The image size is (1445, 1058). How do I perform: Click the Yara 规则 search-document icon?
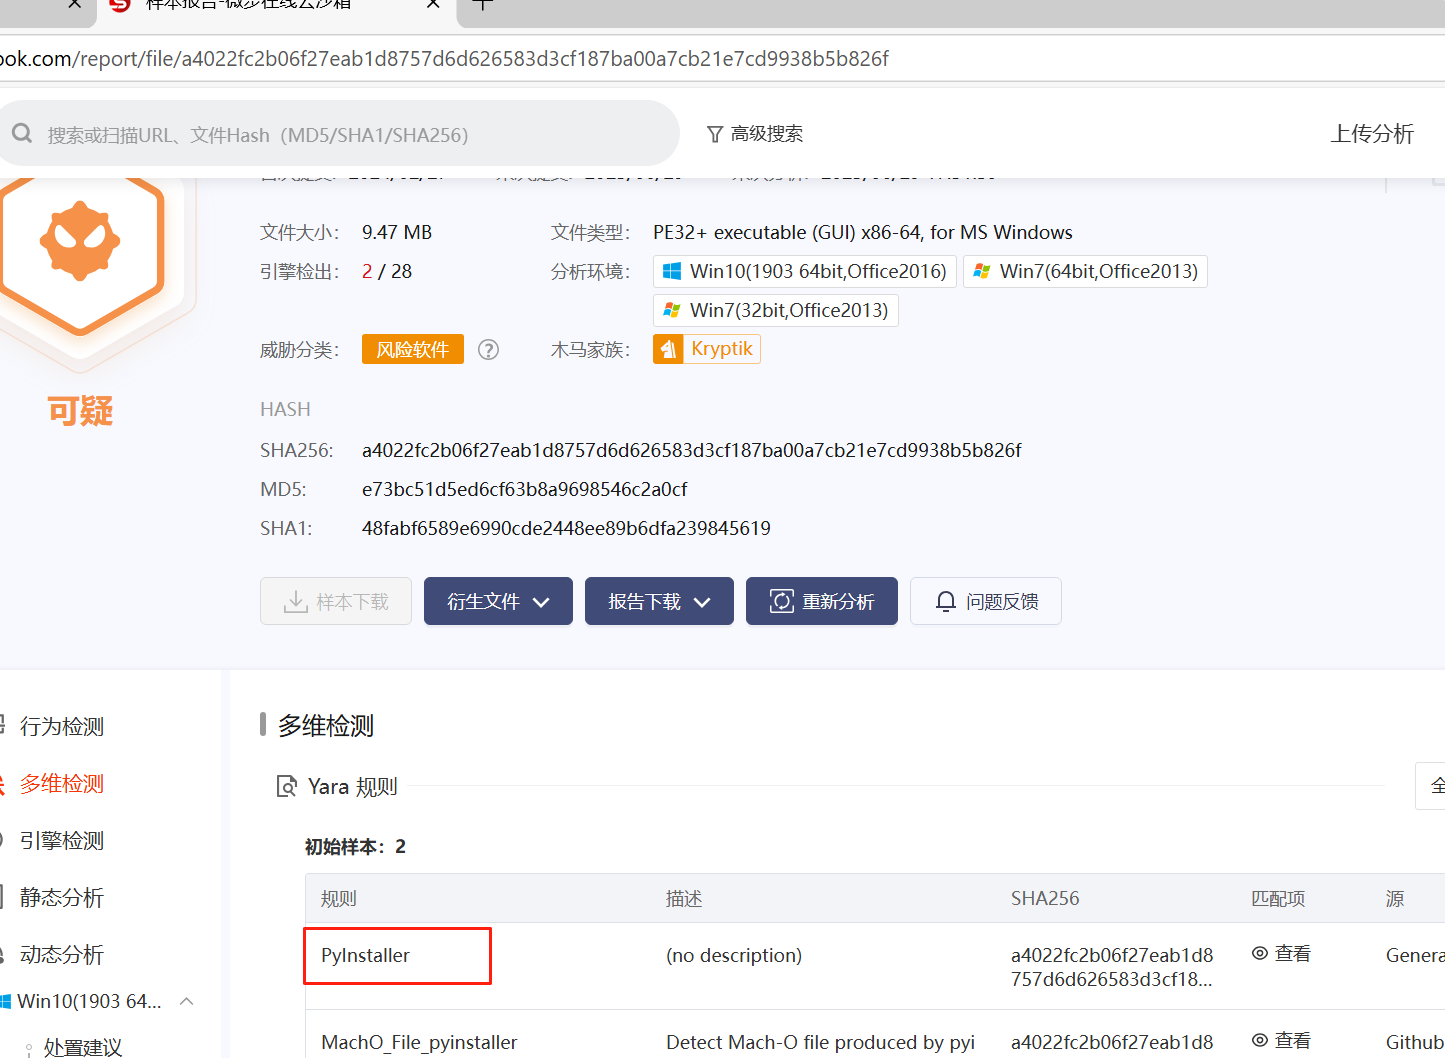pos(286,786)
